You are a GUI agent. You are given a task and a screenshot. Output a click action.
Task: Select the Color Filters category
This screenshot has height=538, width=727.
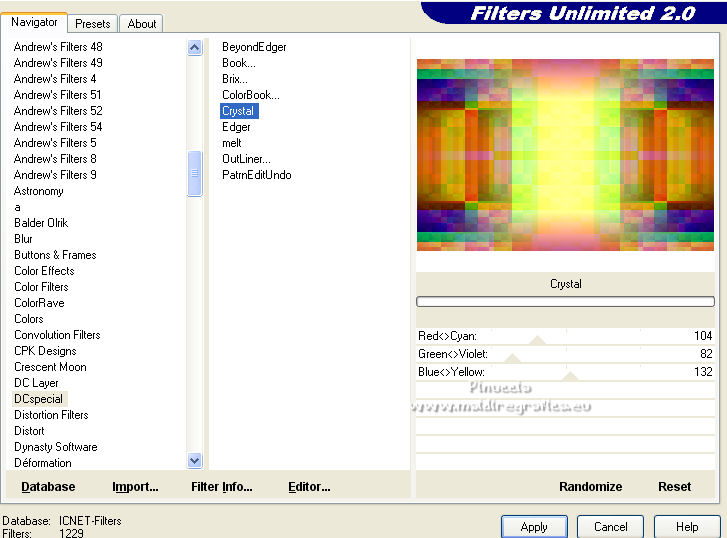[x=41, y=287]
